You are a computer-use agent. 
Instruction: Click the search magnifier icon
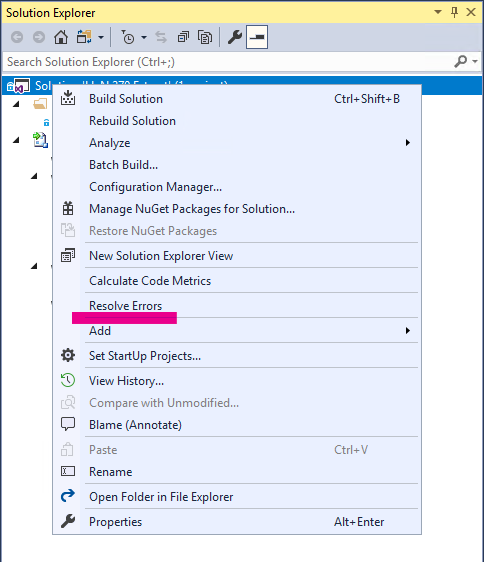(x=461, y=62)
